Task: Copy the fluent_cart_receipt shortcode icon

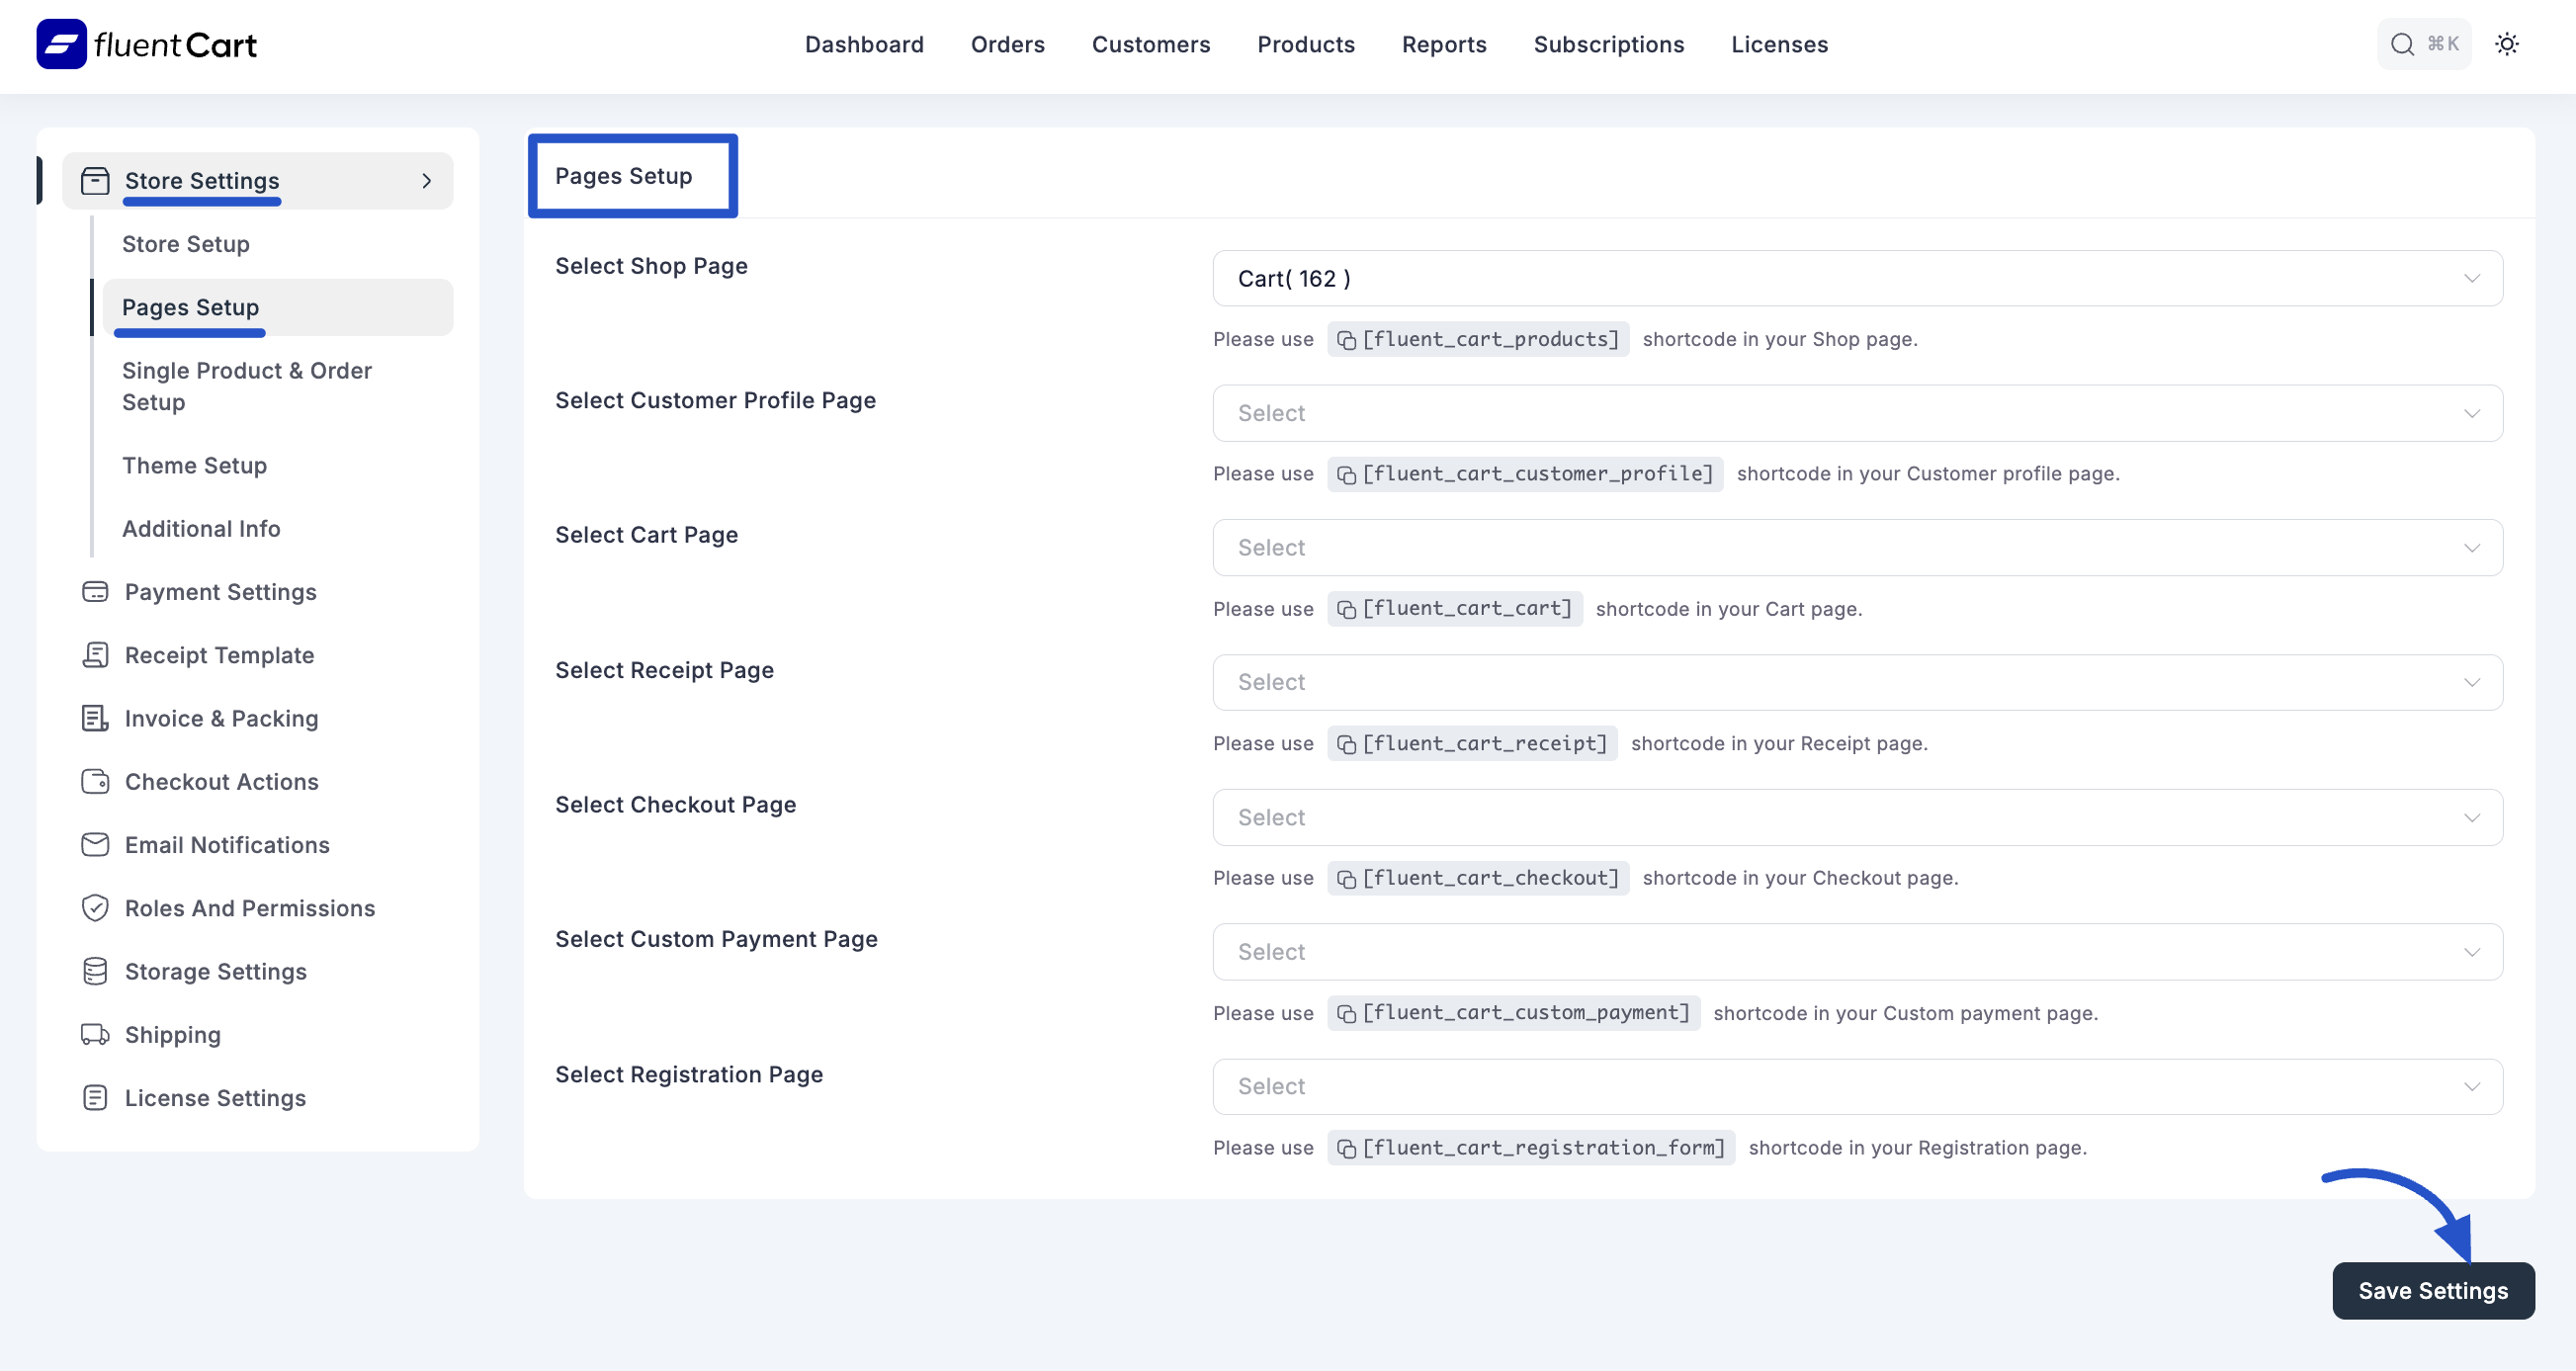Action: tap(1347, 744)
